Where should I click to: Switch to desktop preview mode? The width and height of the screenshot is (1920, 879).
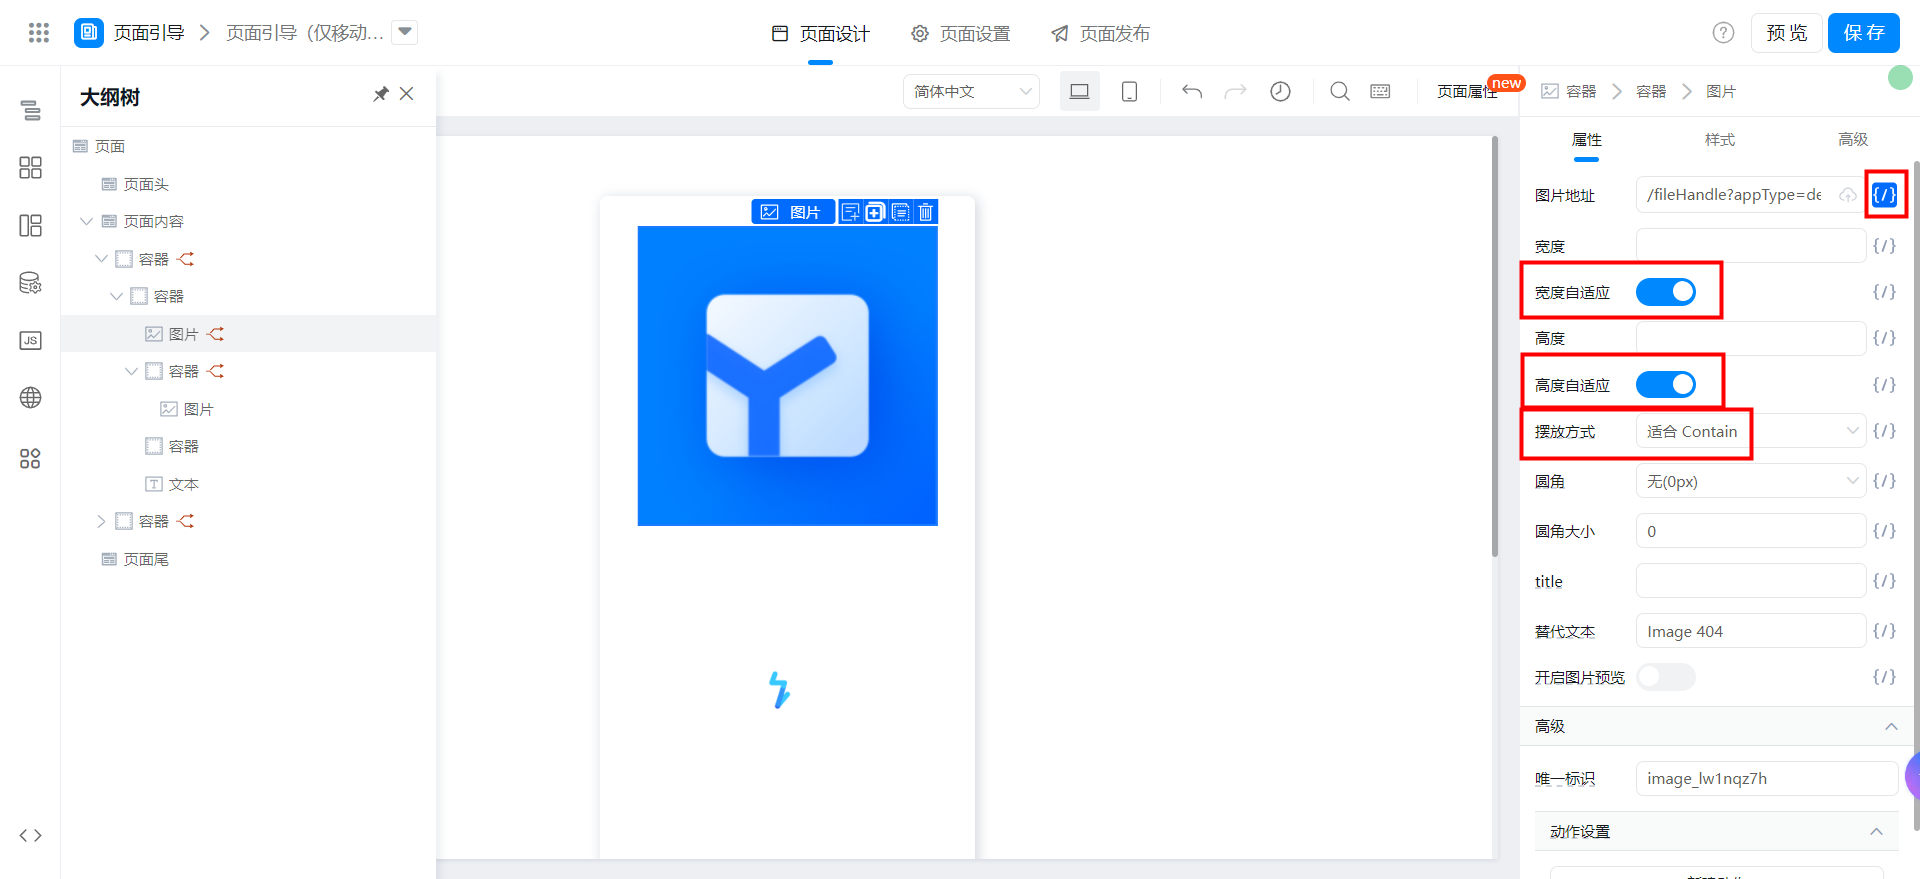(x=1080, y=91)
